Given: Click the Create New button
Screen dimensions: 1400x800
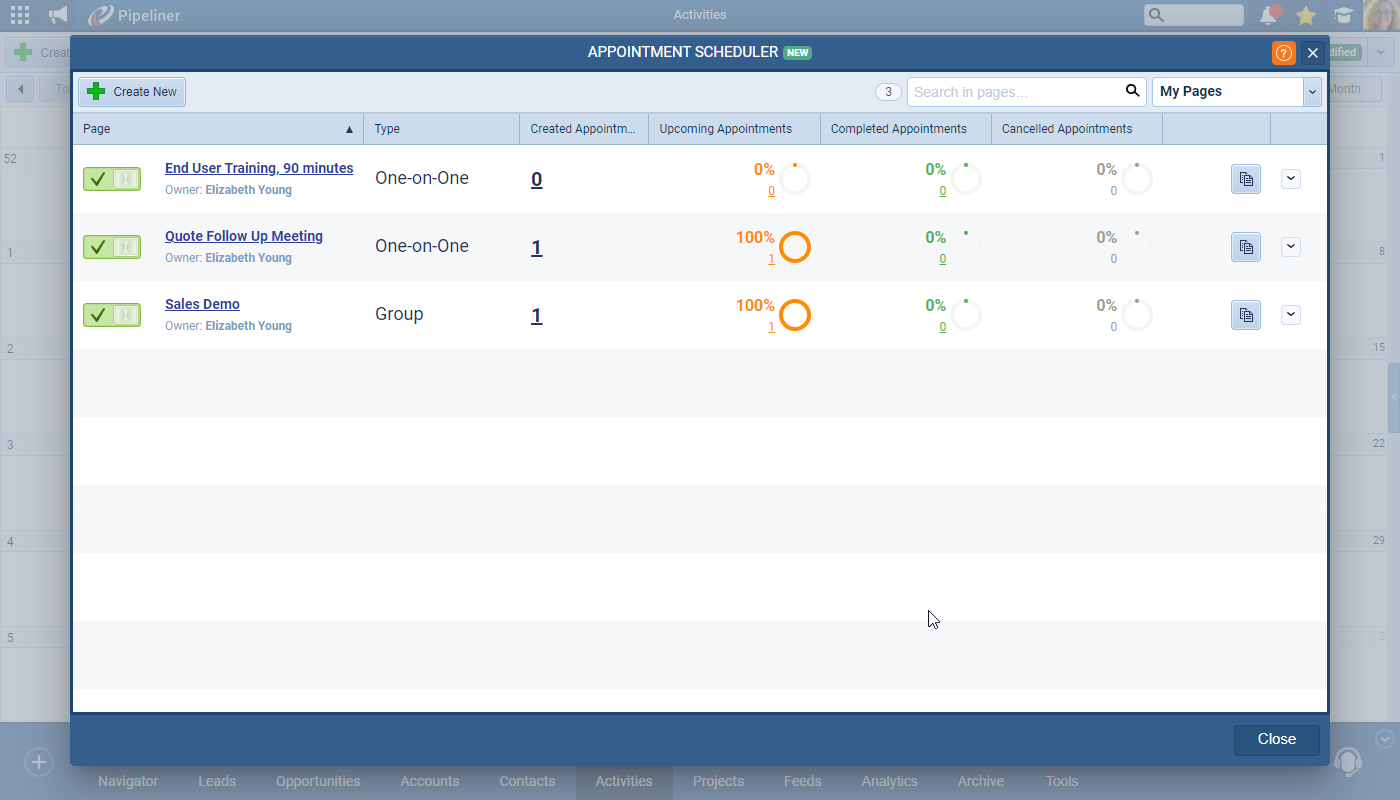Looking at the screenshot, I should [132, 92].
